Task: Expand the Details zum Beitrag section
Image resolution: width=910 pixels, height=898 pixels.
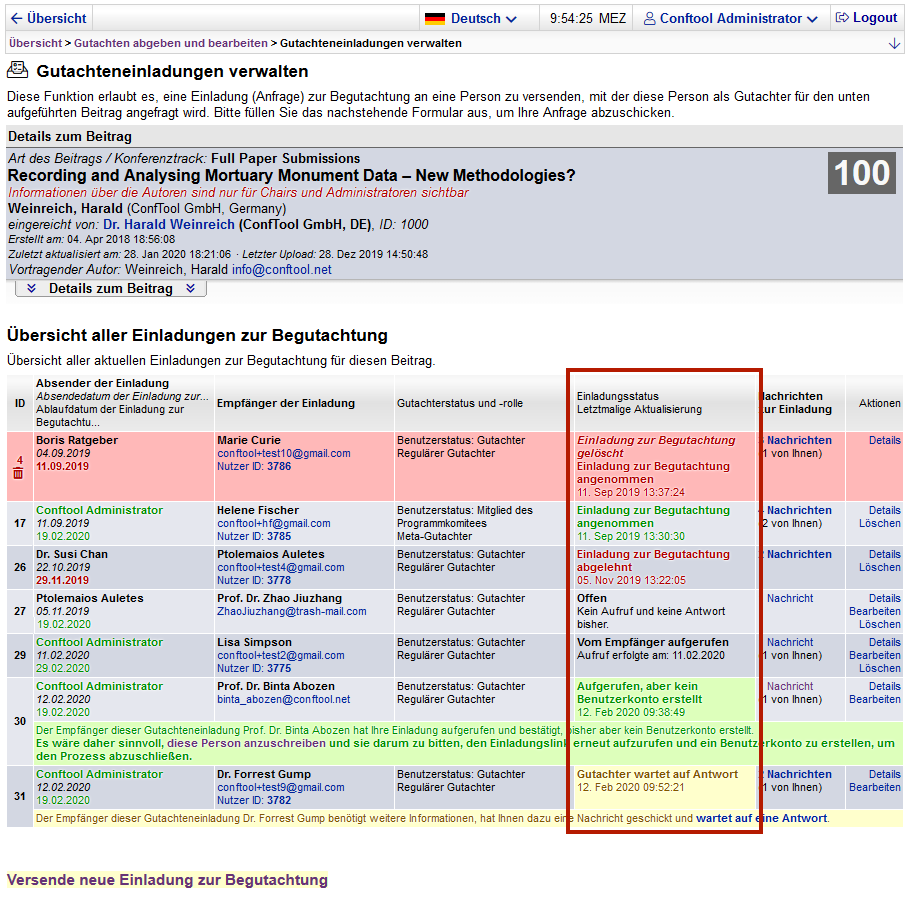Action: 111,289
